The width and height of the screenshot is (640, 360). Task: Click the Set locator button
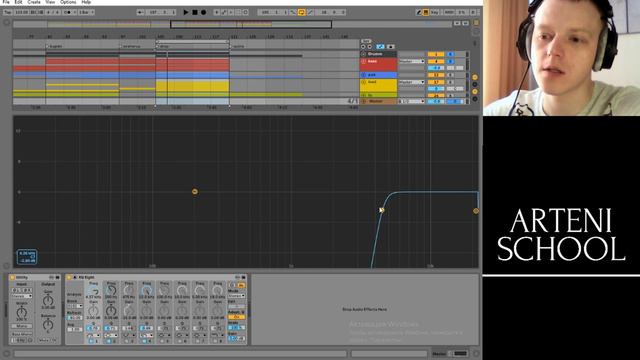click(366, 41)
